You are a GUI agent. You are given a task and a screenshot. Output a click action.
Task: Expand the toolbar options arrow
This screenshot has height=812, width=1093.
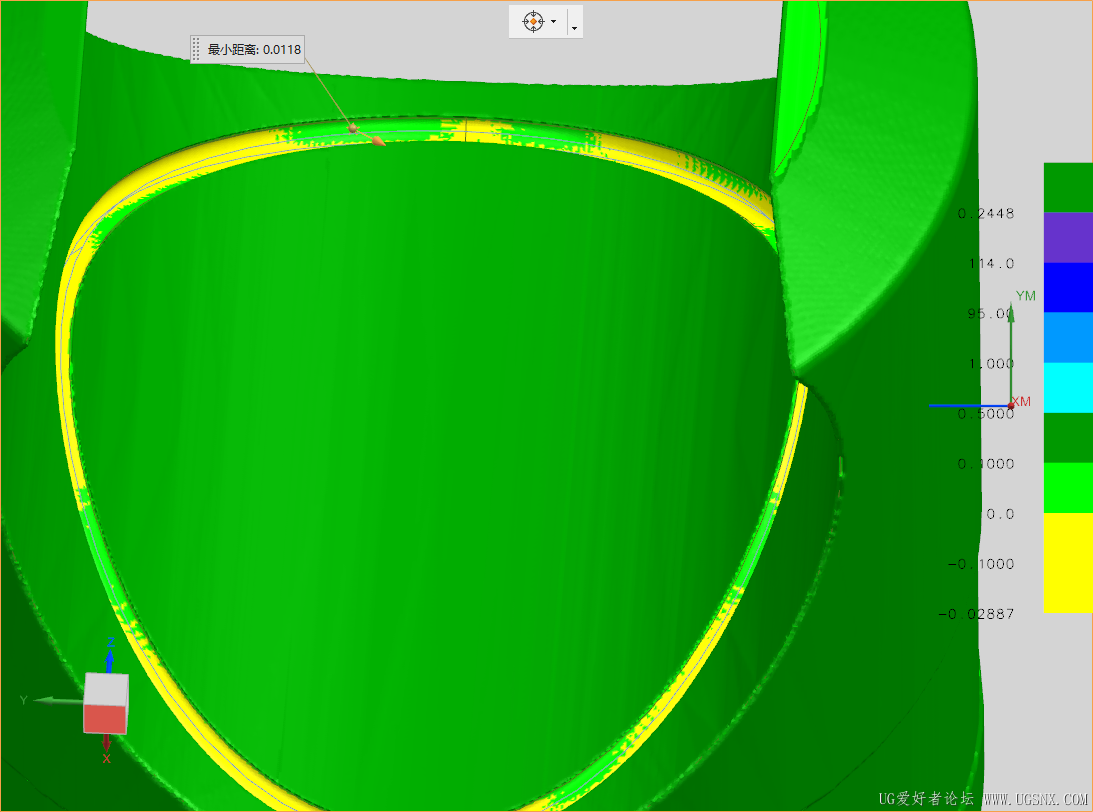point(574,28)
